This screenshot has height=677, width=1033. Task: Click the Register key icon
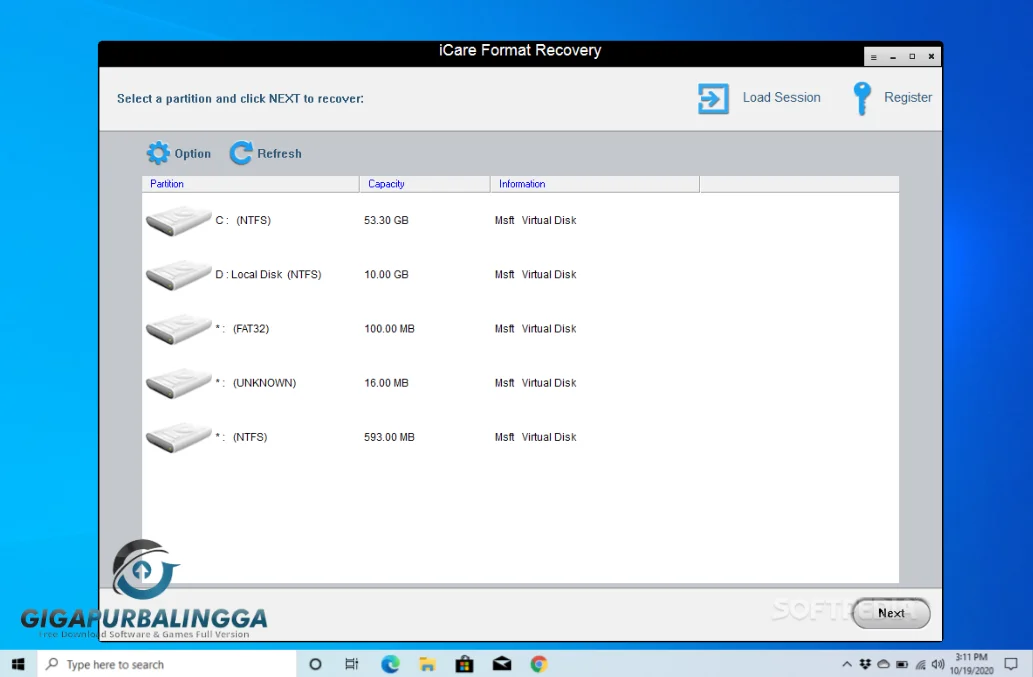(861, 98)
